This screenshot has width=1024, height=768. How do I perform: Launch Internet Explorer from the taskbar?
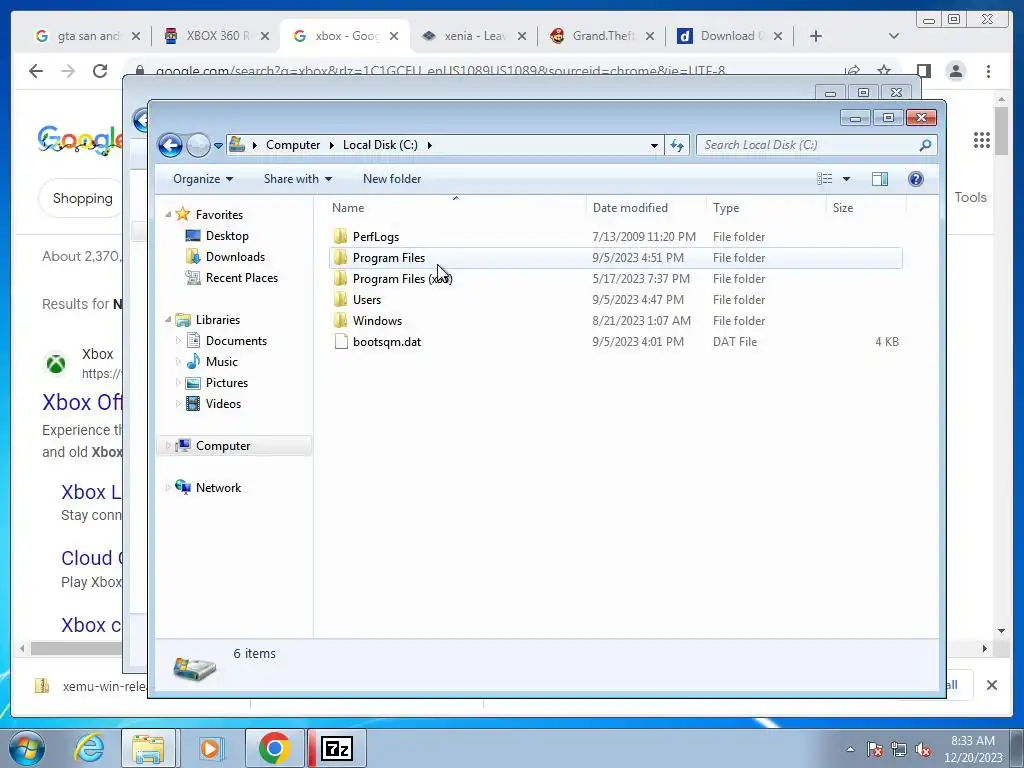(x=89, y=748)
